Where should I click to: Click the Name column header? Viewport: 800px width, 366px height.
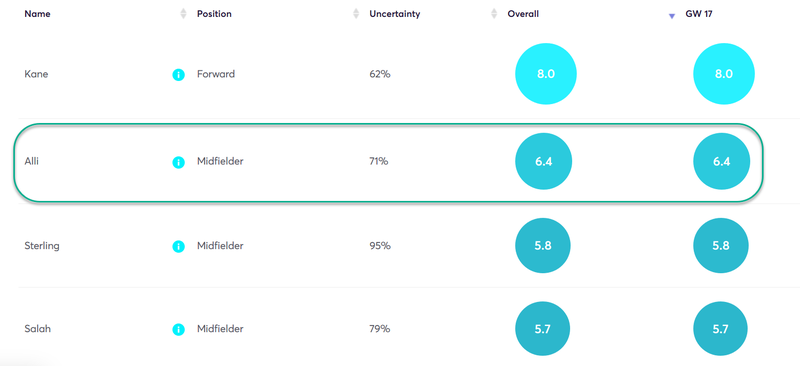tap(35, 14)
